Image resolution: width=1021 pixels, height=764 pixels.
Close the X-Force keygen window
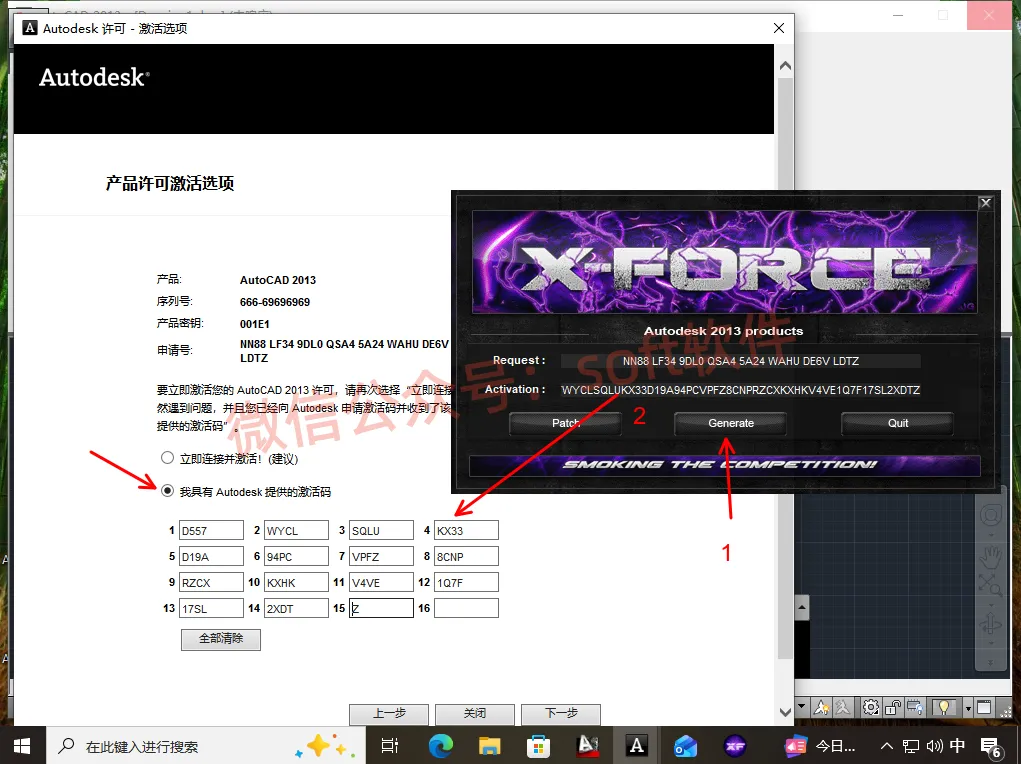(x=986, y=203)
